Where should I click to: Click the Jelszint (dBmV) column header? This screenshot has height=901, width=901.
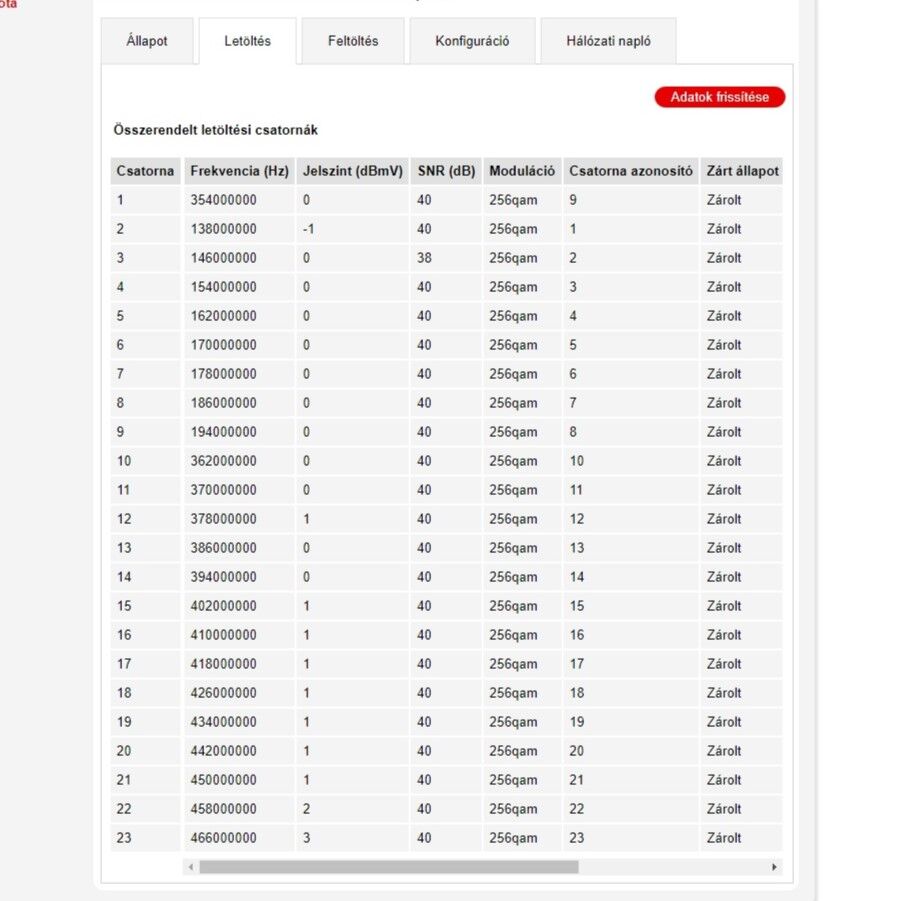(x=353, y=171)
